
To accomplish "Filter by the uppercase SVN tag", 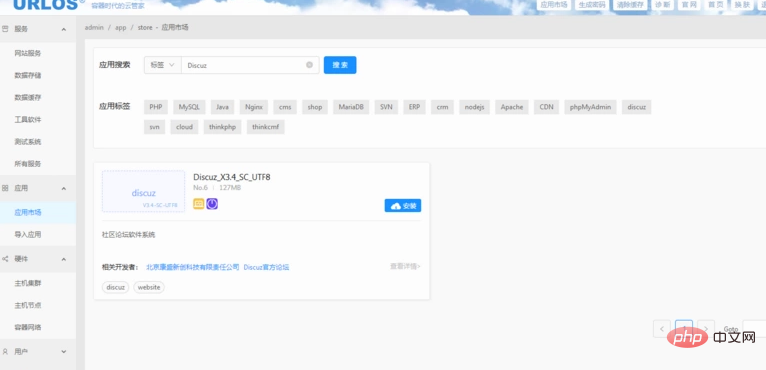I will tap(386, 107).
